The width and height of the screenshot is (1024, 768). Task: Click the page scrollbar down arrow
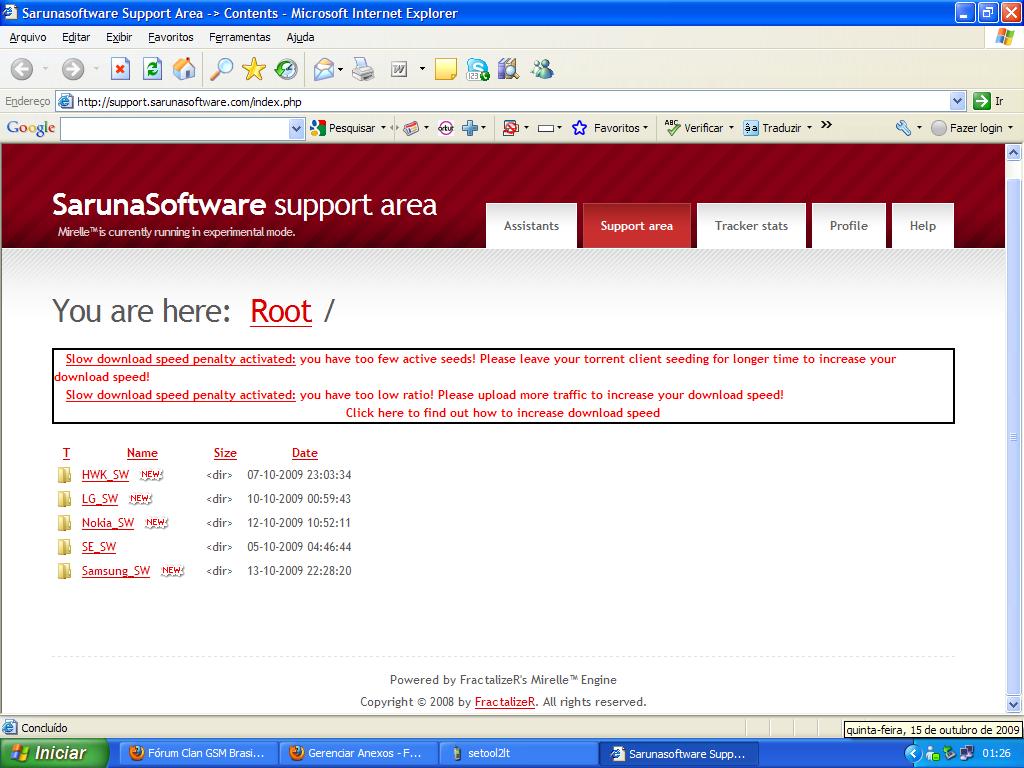click(1014, 704)
